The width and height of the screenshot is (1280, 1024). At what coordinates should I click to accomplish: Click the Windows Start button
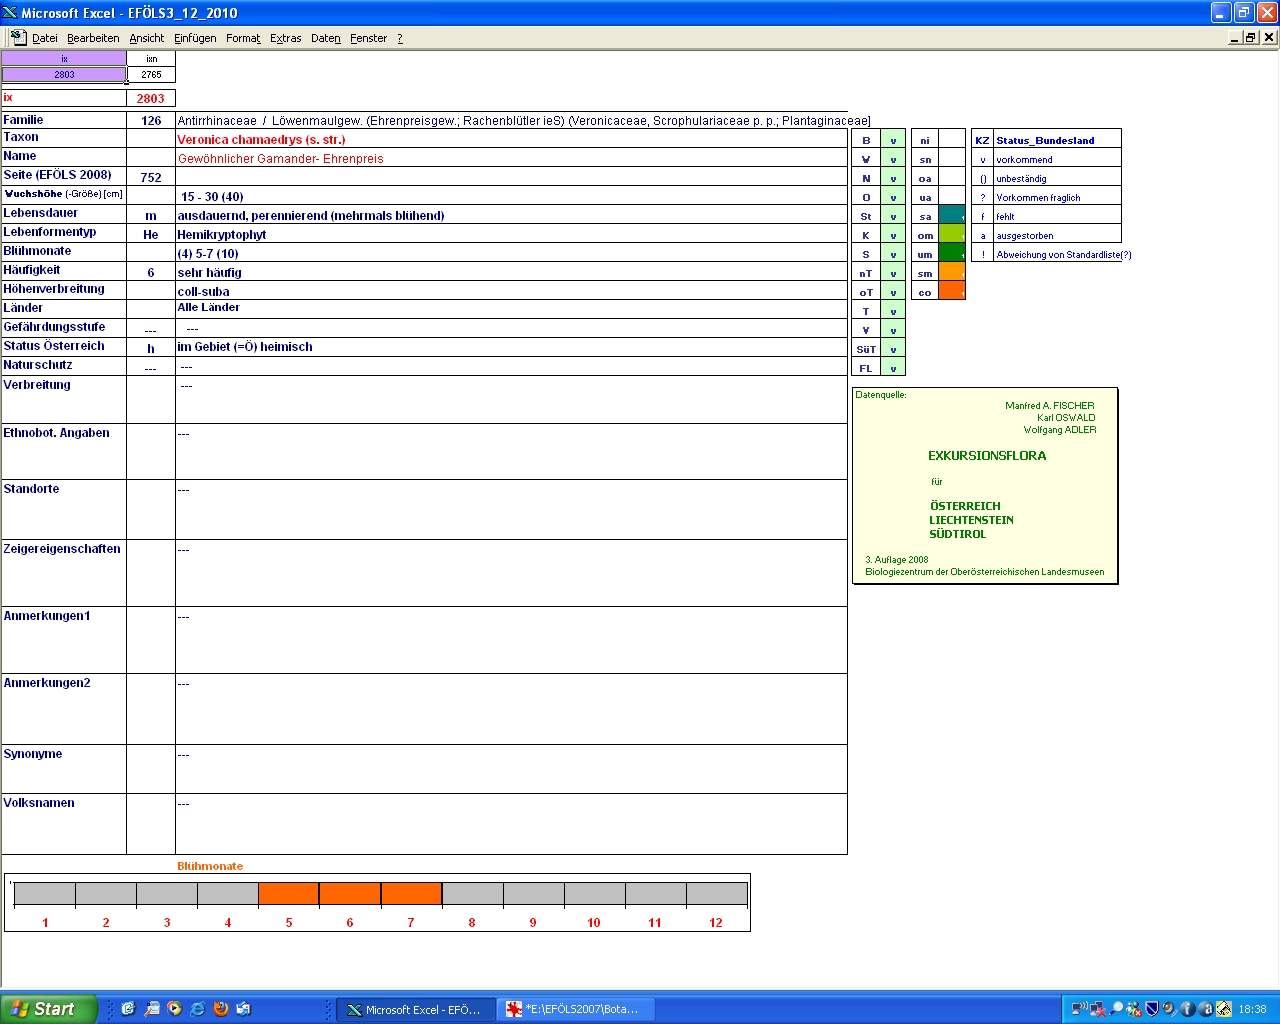tap(49, 1009)
